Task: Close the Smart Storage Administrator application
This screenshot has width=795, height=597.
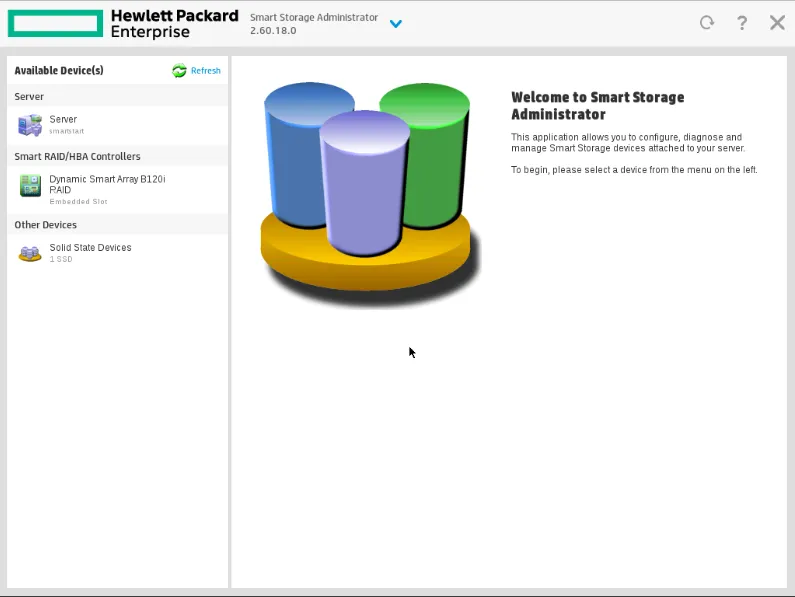Action: click(x=777, y=23)
